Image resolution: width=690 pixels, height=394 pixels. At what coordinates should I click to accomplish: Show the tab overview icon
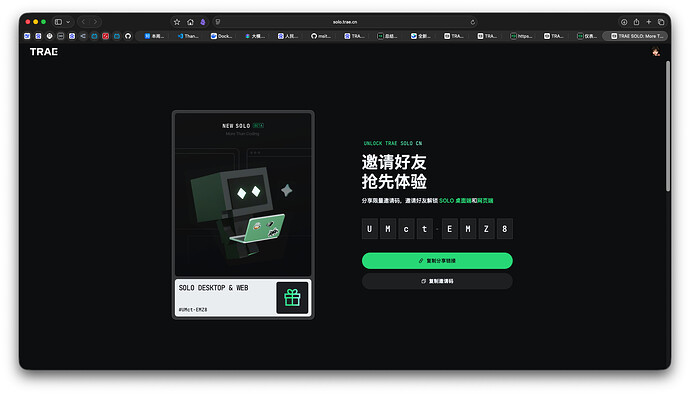[x=661, y=22]
